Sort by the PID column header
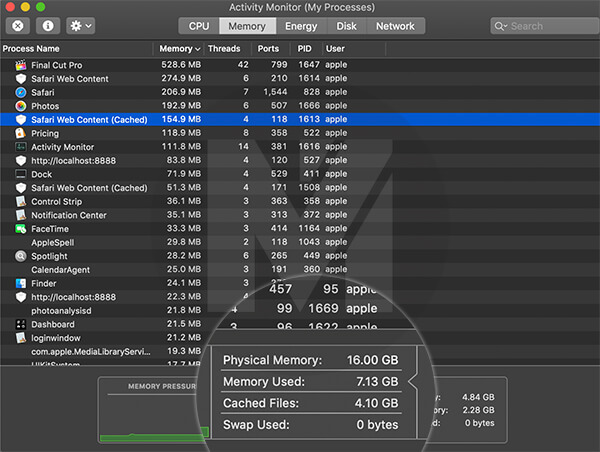Viewport: 600px width, 452px height. 305,49
